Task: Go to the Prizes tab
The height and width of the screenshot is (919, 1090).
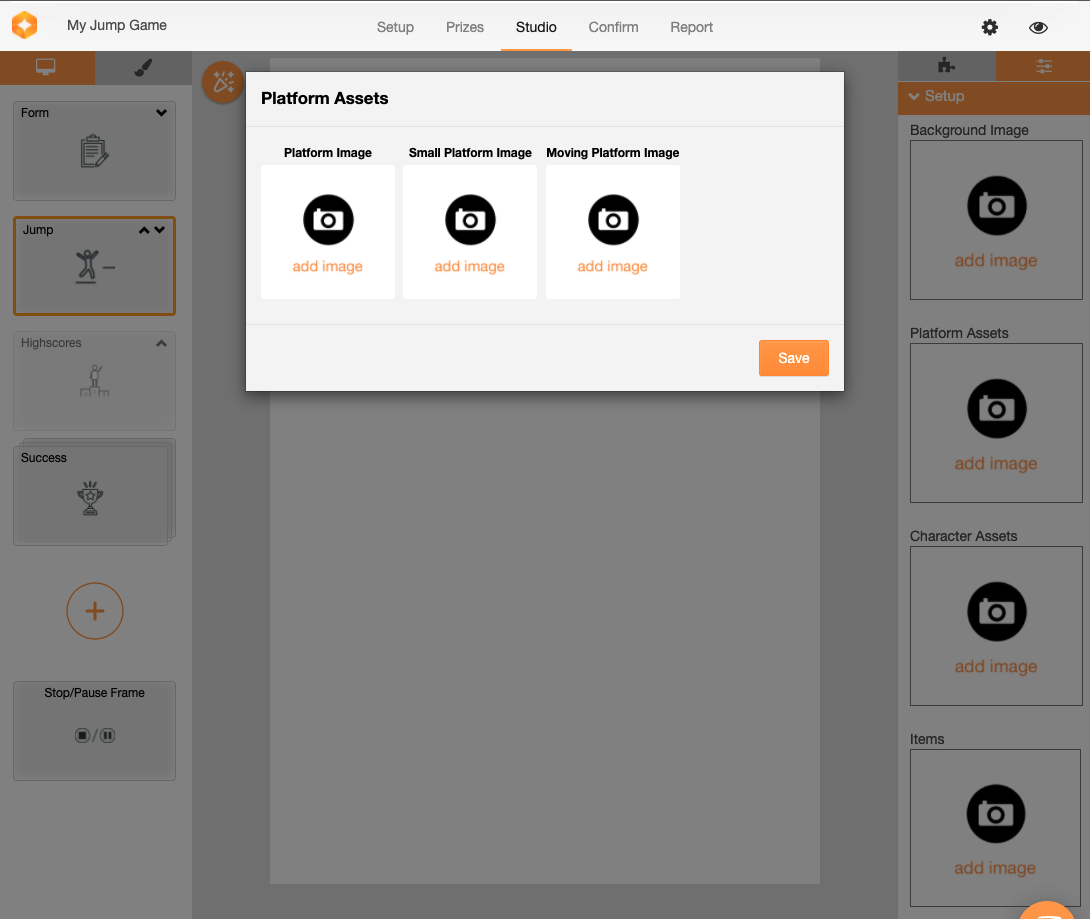Action: pyautogui.click(x=465, y=27)
